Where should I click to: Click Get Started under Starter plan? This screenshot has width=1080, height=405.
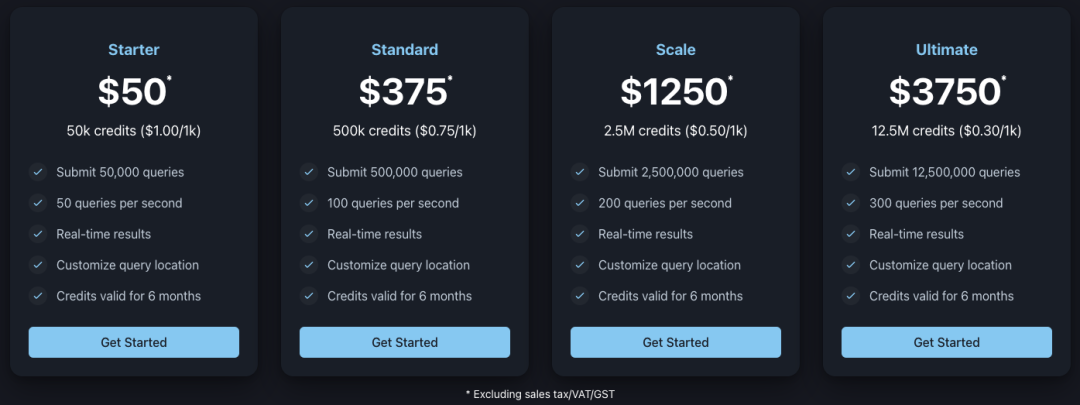(x=134, y=342)
